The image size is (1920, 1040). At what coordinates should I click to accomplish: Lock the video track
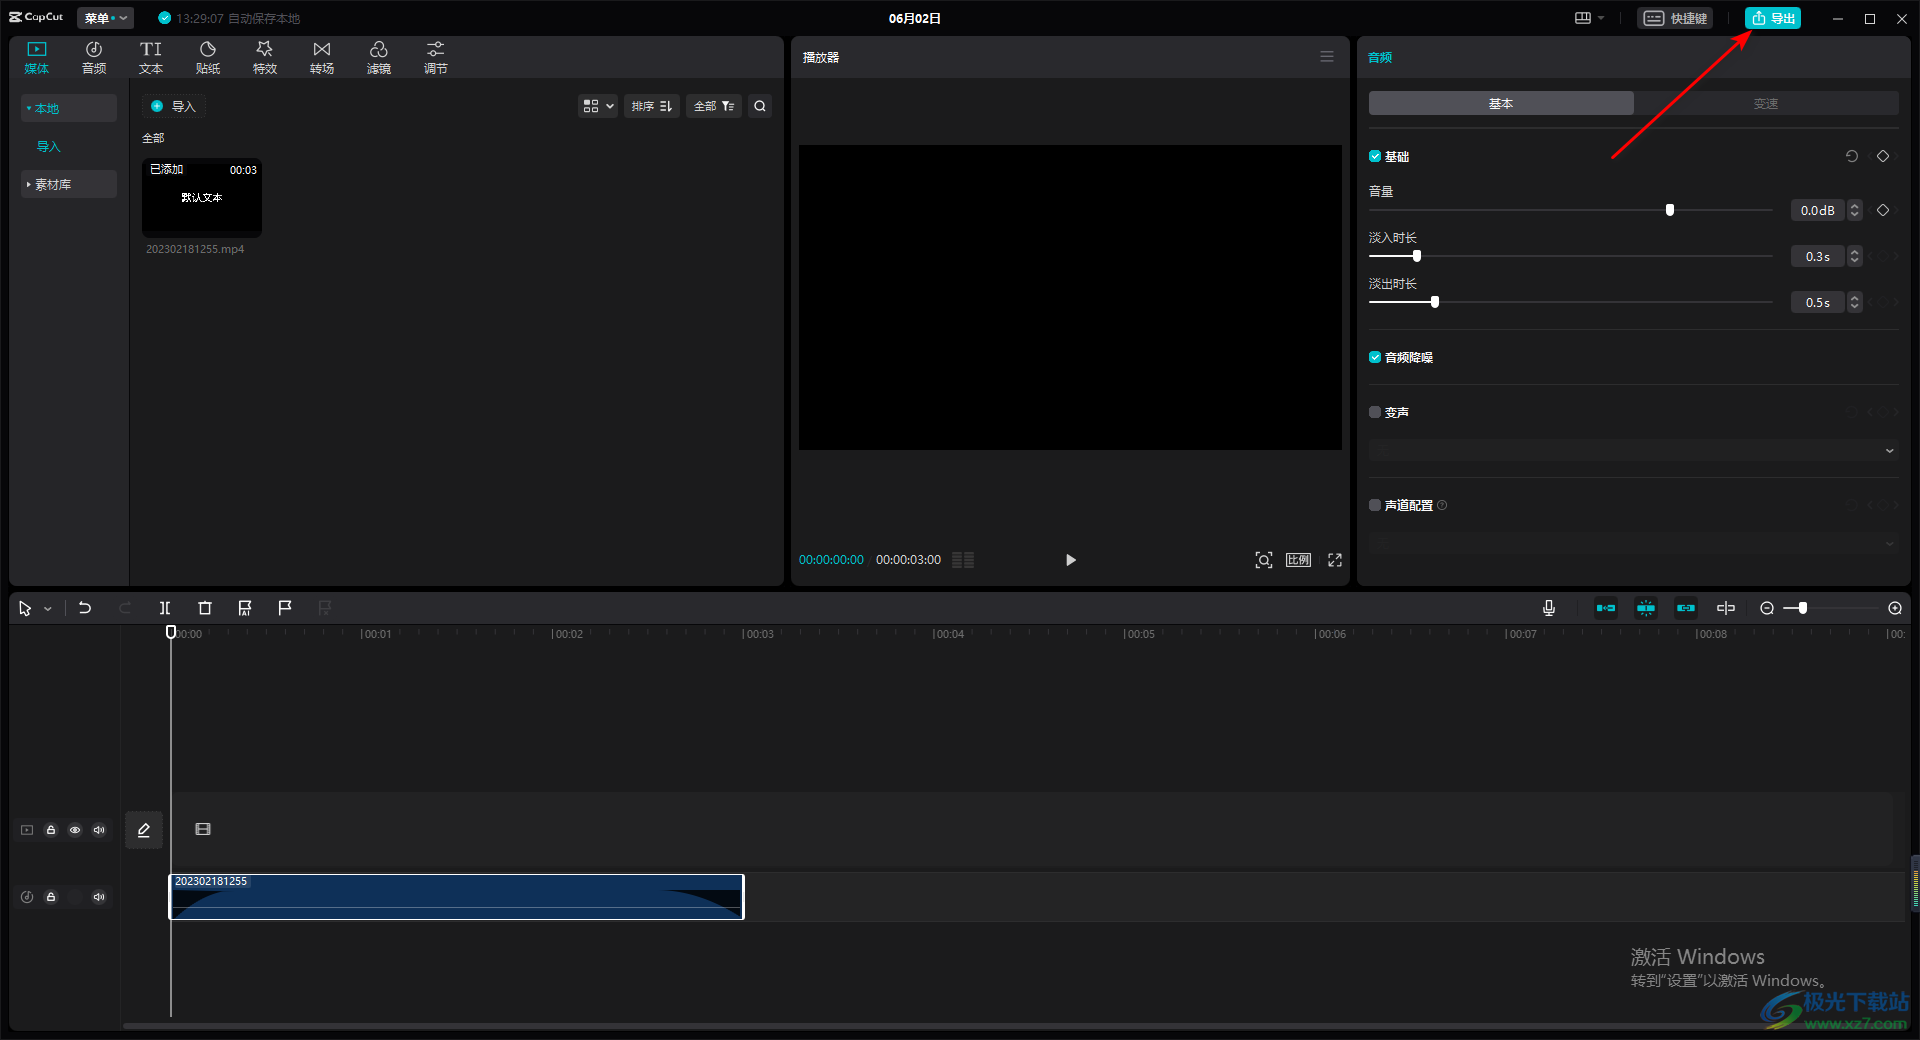click(51, 830)
